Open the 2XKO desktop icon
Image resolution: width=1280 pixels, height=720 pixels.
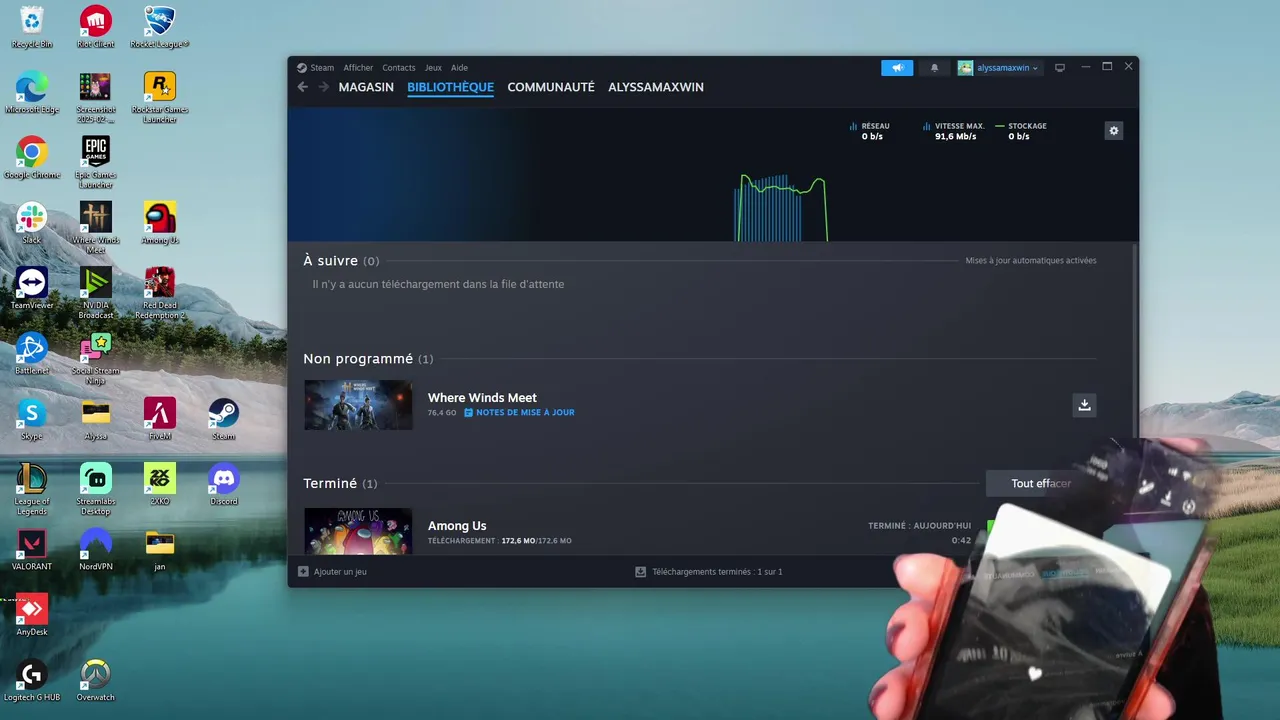pyautogui.click(x=160, y=484)
